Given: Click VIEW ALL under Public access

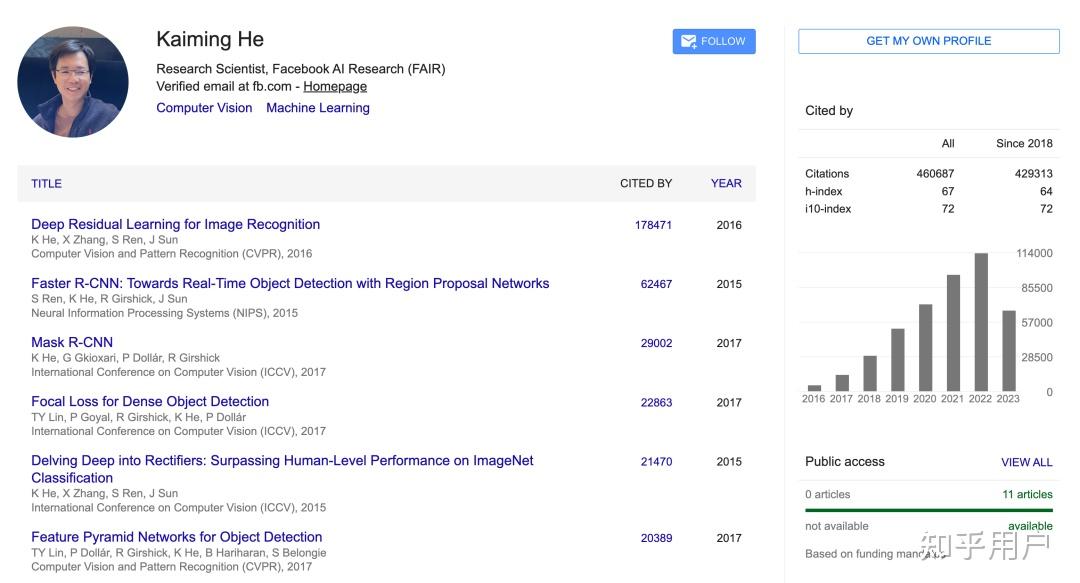Looking at the screenshot, I should coord(1026,463).
